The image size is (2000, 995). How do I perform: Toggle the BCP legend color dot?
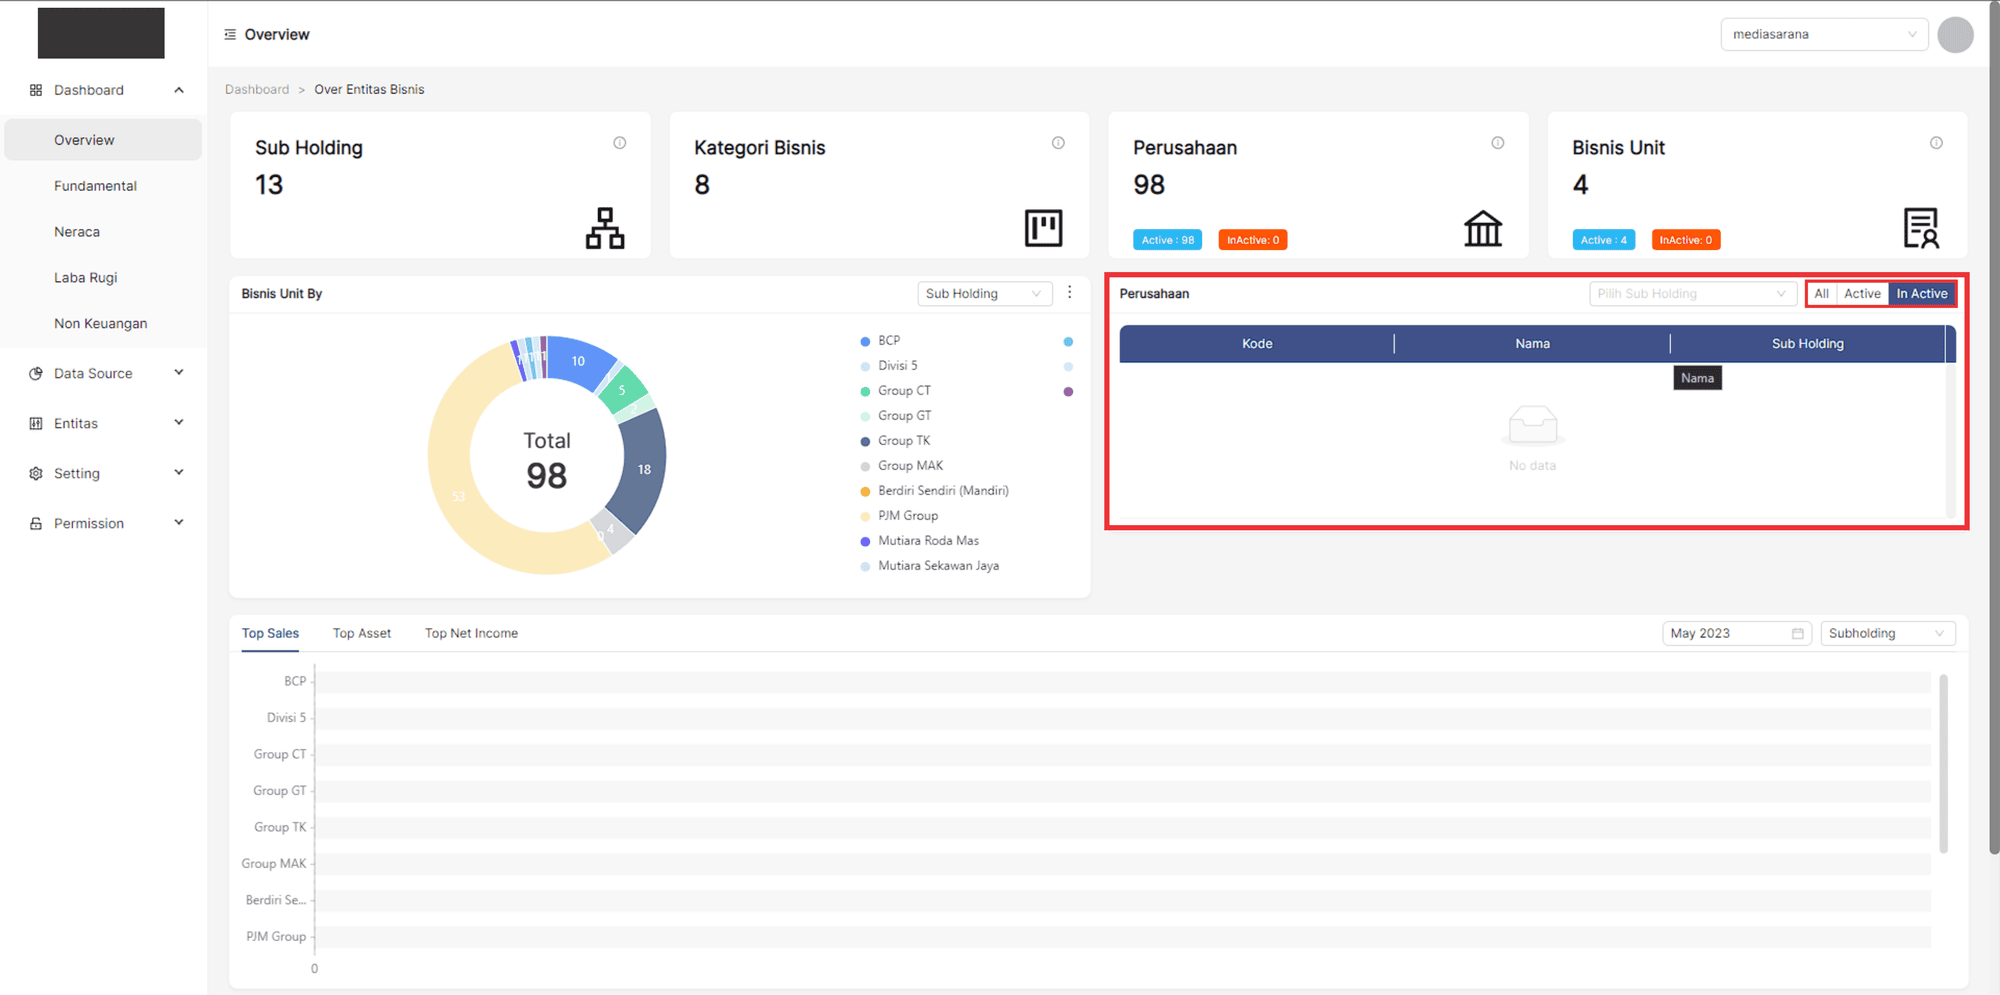[x=865, y=341]
